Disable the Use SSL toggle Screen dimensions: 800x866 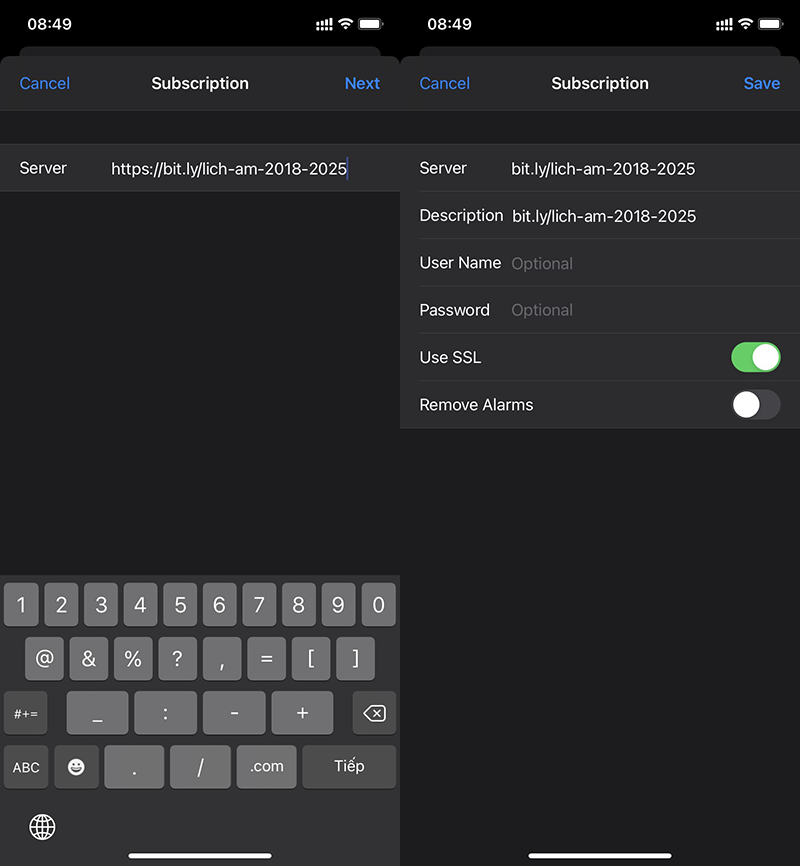[x=755, y=357]
